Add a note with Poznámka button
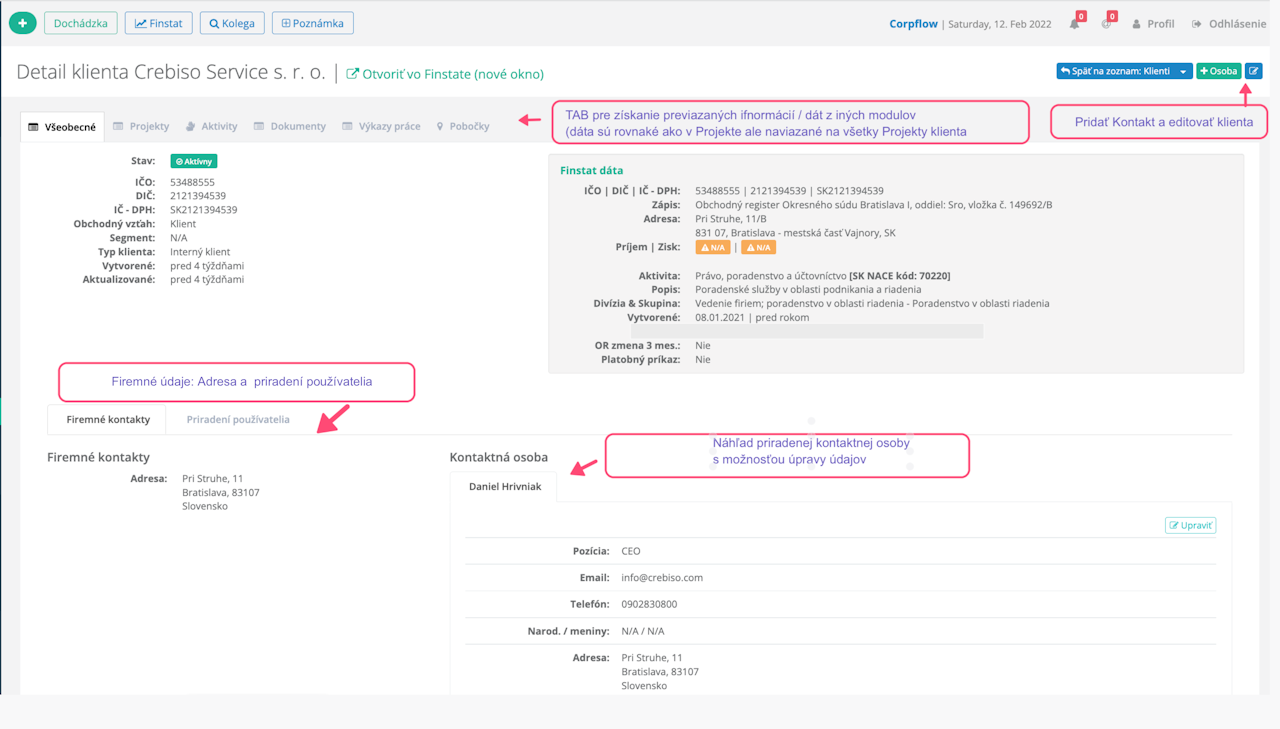 tap(312, 23)
